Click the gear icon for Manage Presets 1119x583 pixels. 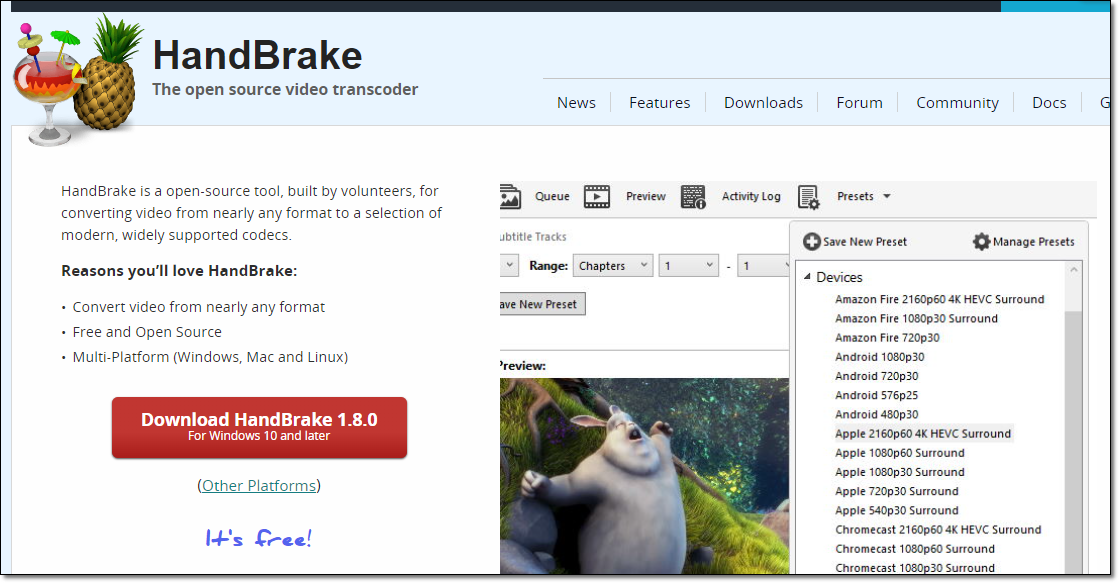(981, 242)
